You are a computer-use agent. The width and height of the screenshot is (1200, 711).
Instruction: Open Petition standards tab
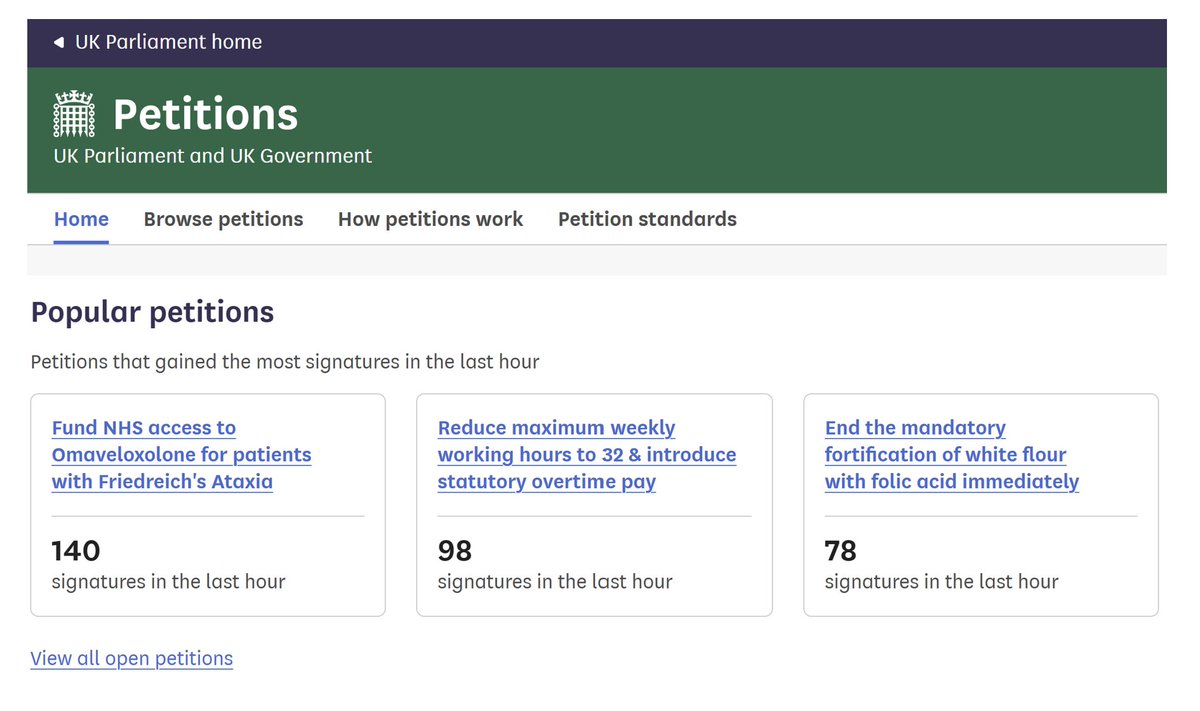[x=647, y=219]
